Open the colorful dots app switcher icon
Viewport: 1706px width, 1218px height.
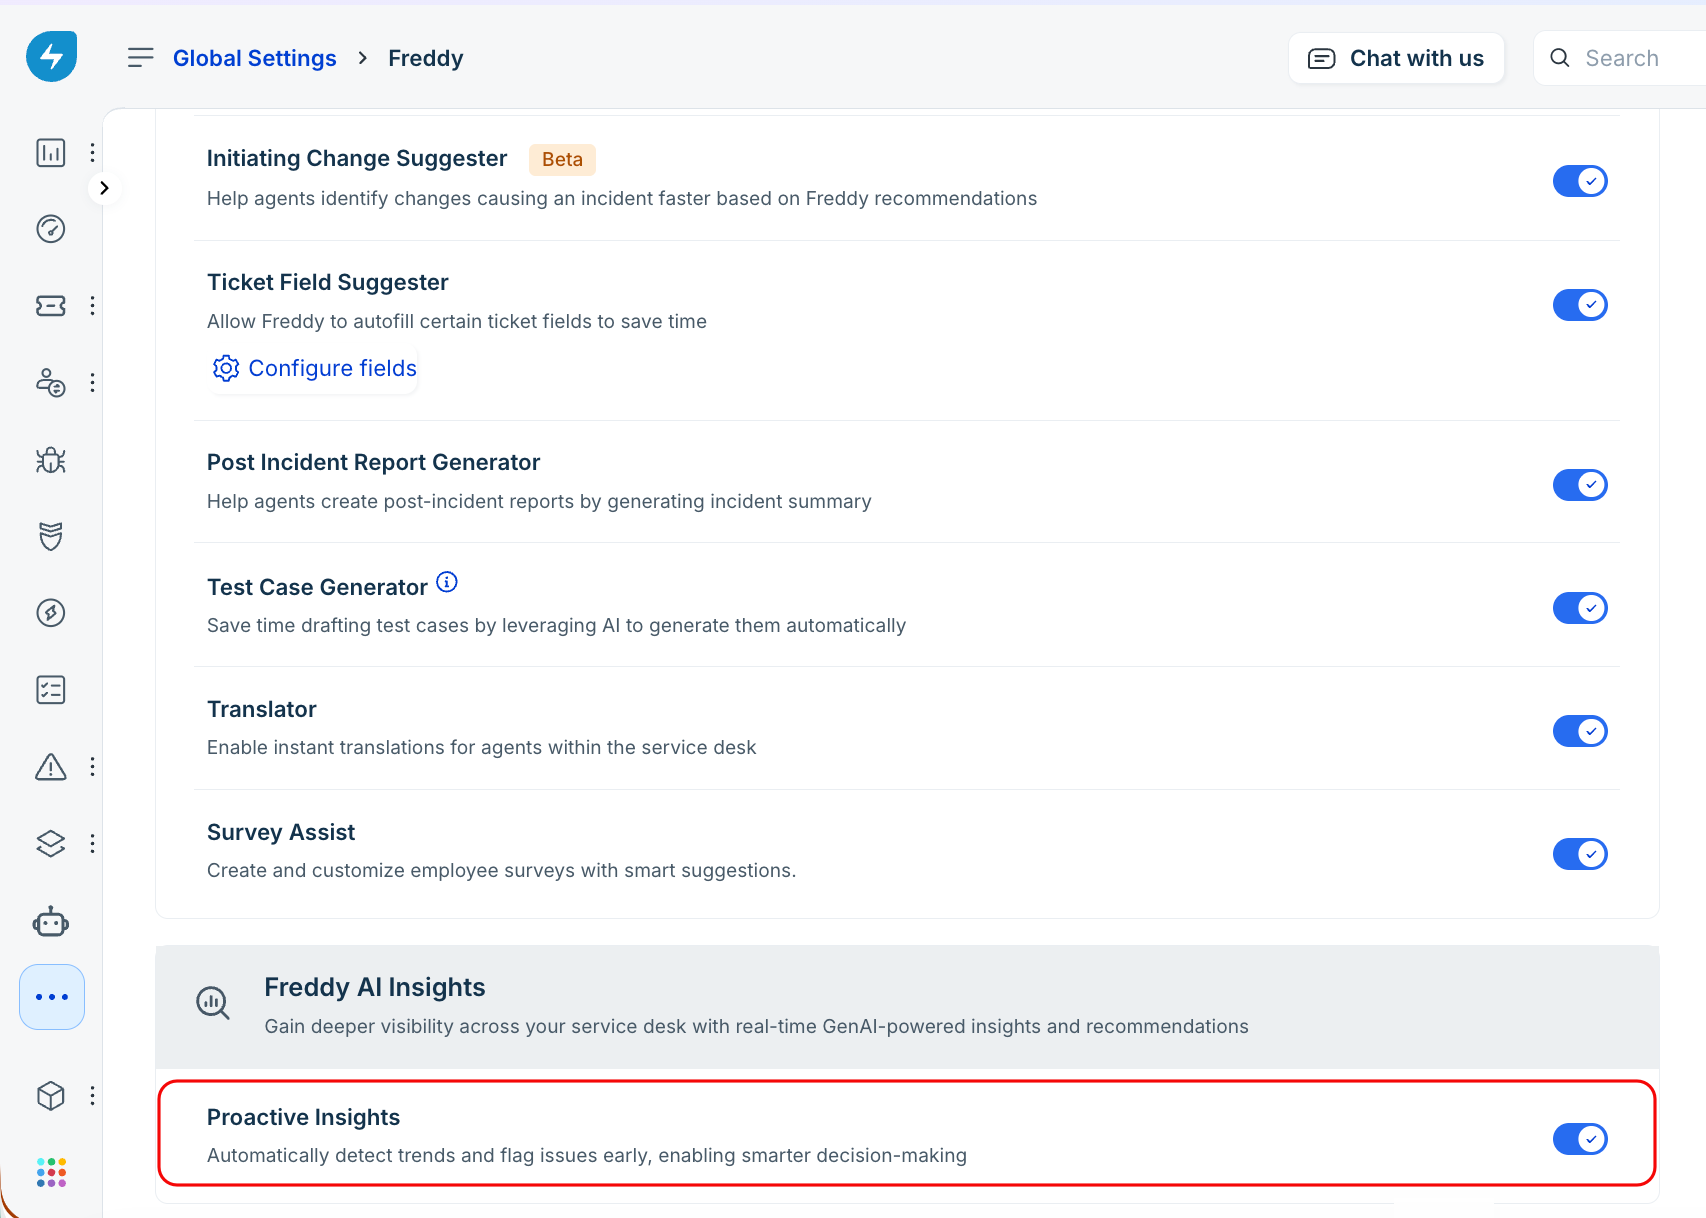pyautogui.click(x=51, y=1172)
